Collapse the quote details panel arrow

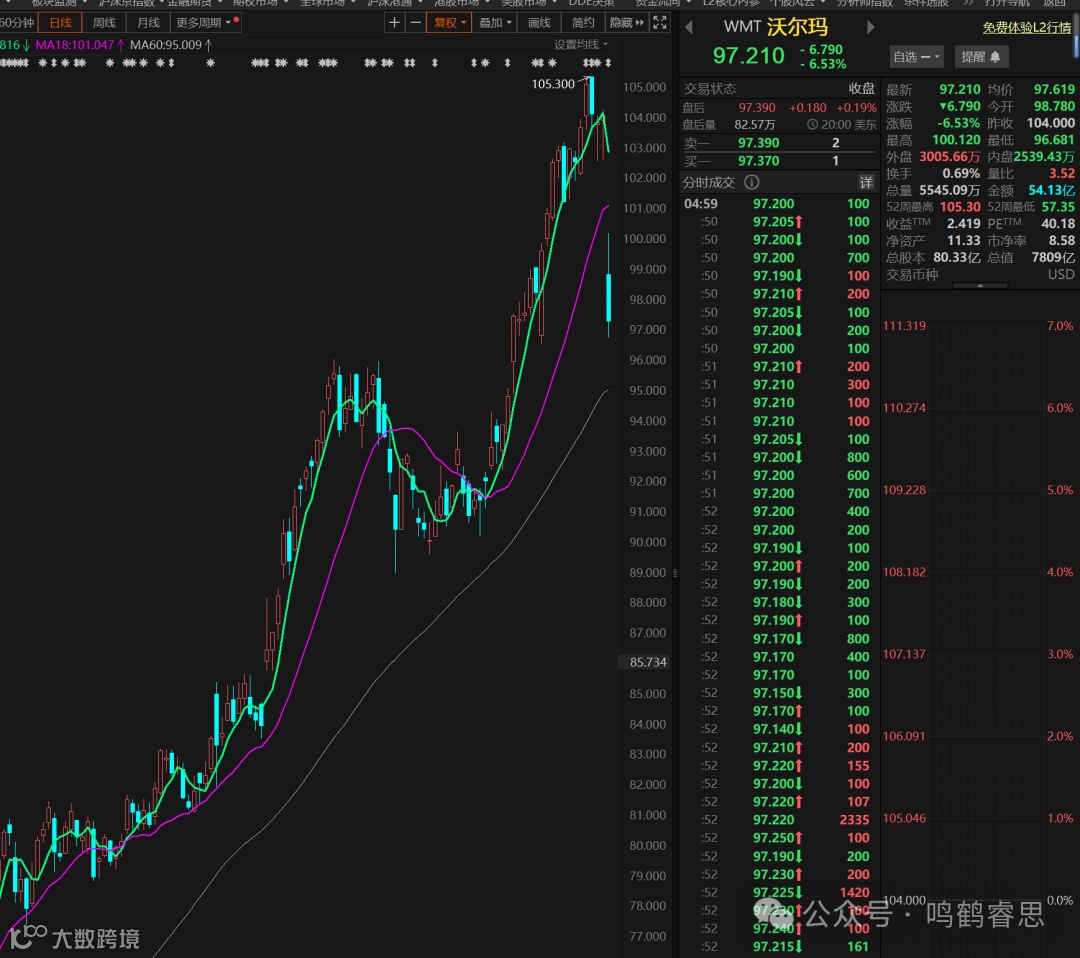(980, 285)
